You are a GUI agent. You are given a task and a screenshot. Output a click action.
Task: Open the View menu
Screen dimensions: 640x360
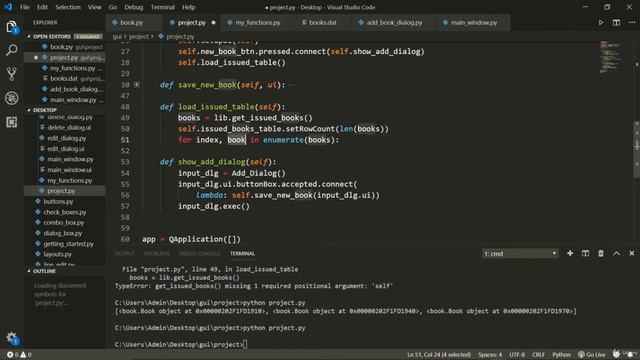(94, 7)
